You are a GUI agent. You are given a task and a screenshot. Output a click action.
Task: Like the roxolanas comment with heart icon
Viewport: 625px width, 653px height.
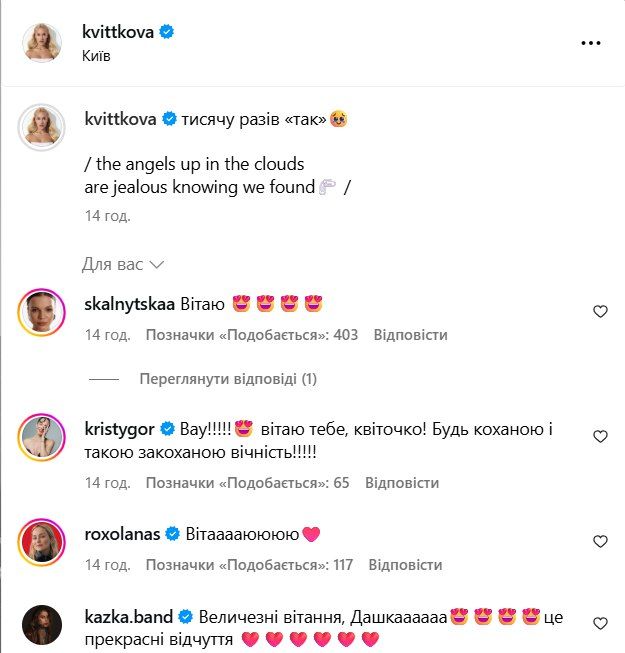pos(600,541)
